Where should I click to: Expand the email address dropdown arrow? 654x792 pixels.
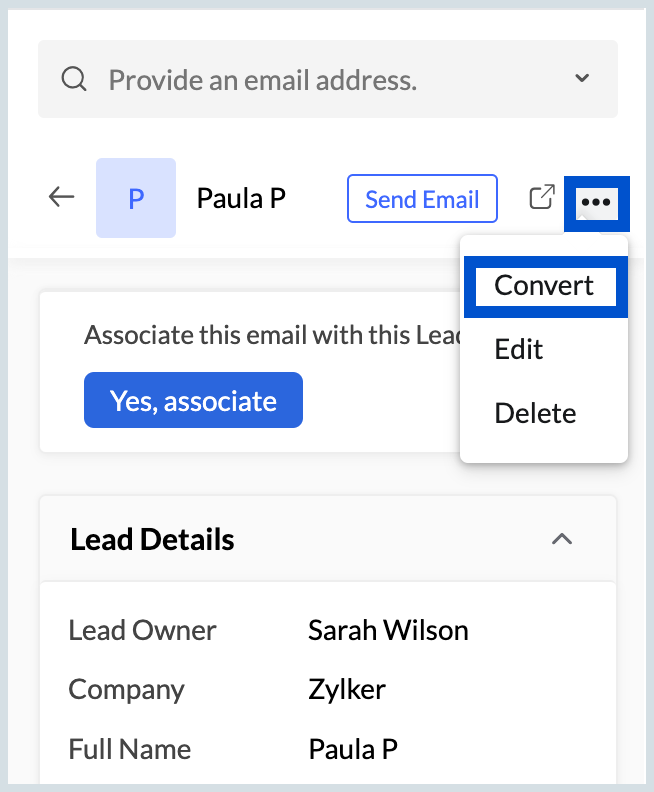pyautogui.click(x=582, y=78)
